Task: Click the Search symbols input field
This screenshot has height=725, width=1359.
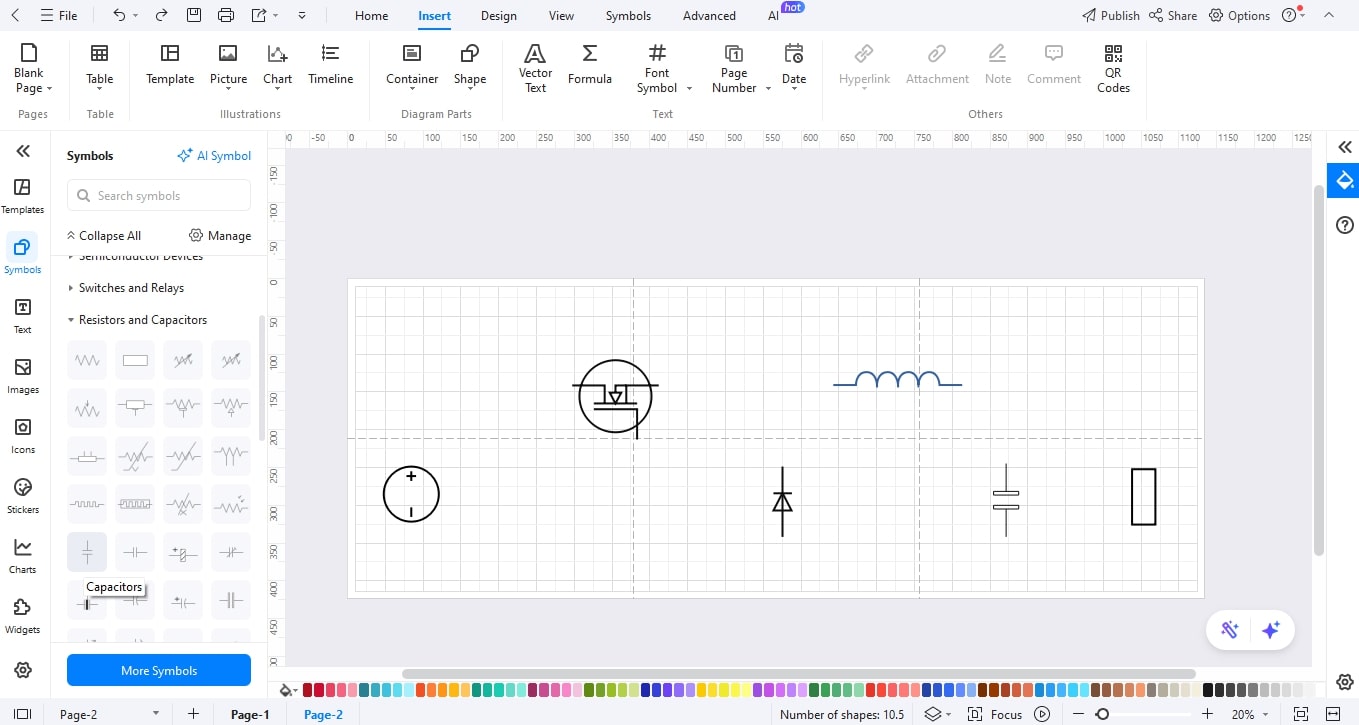Action: click(158, 195)
